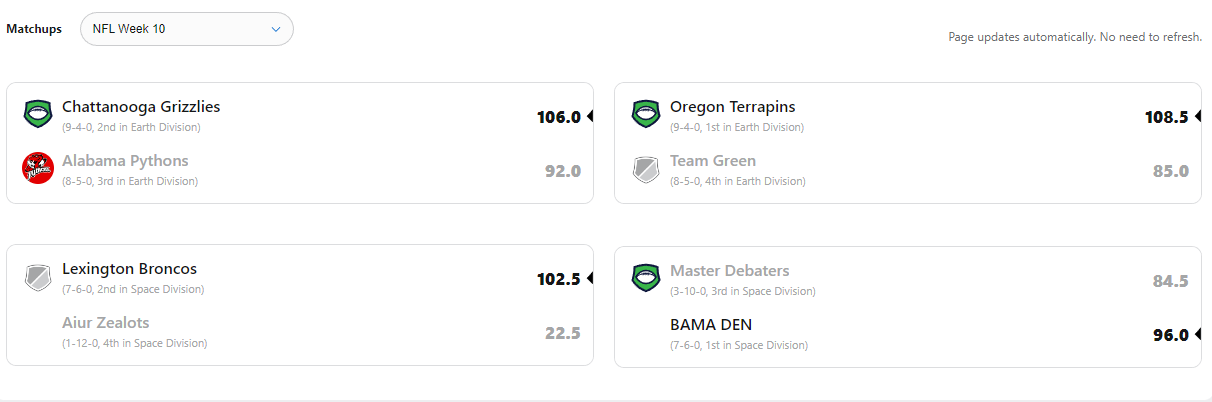Click the Terrapins 108.5 score
Viewport: 1212px width, 402px height.
point(1166,117)
